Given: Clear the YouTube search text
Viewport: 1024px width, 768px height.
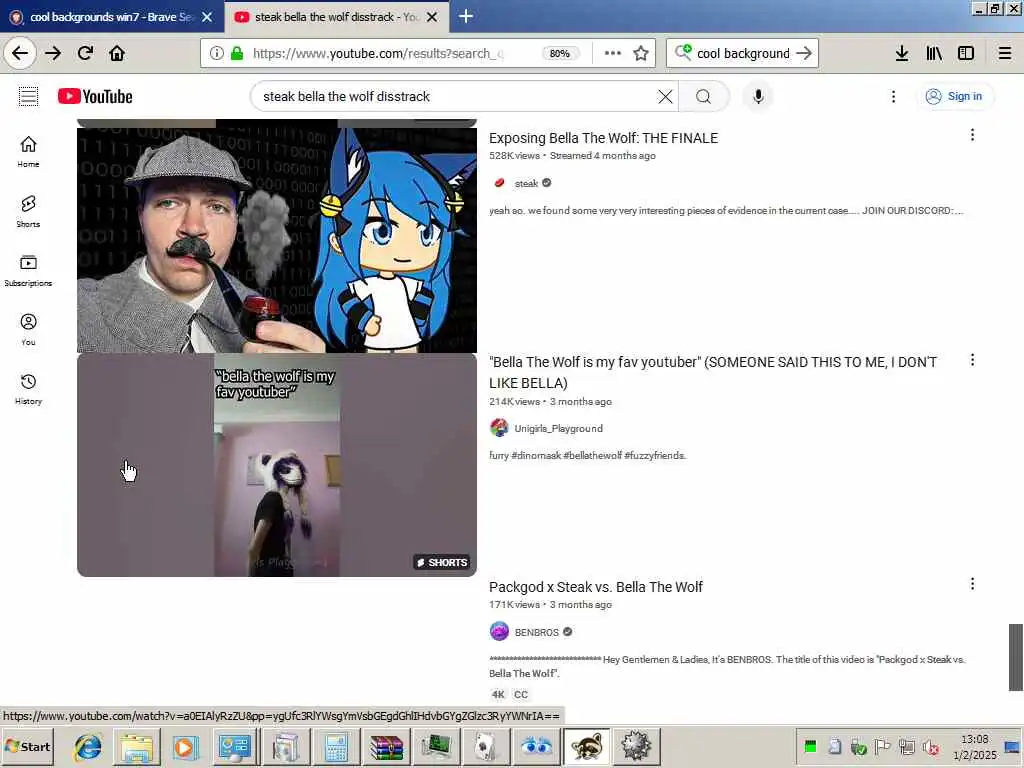Looking at the screenshot, I should [x=665, y=97].
